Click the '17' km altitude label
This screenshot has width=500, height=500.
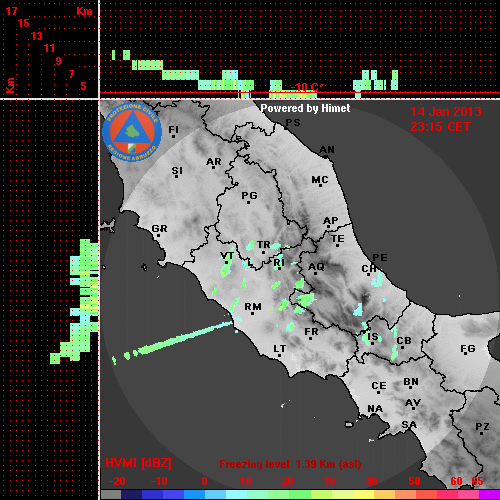tap(11, 11)
